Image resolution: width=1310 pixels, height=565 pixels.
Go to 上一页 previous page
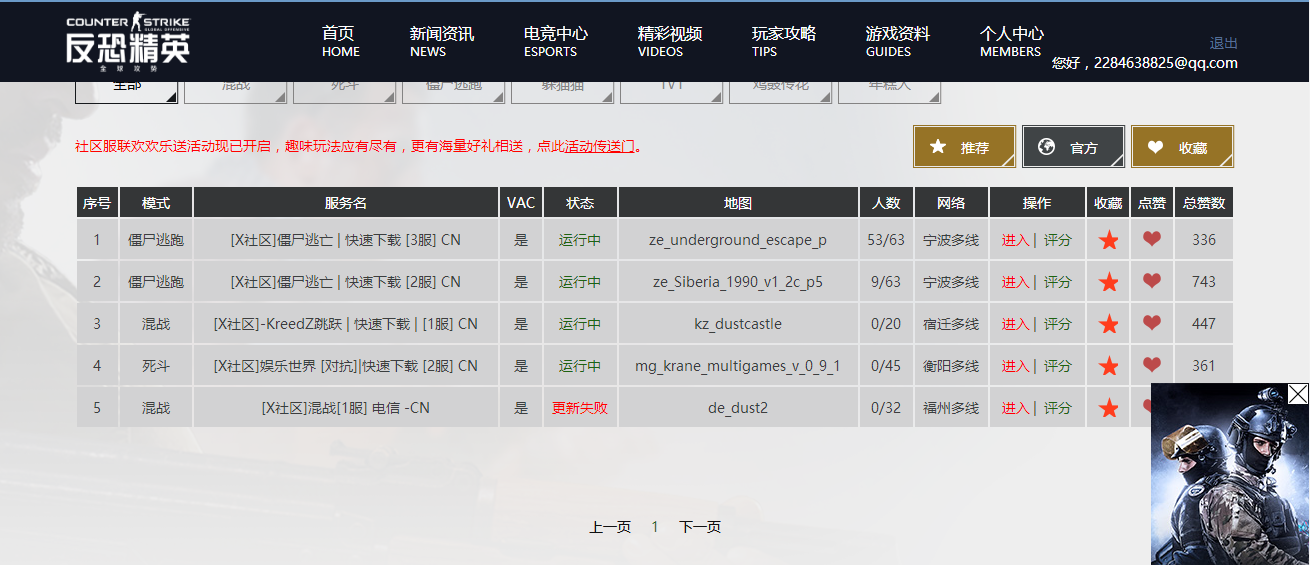click(610, 527)
